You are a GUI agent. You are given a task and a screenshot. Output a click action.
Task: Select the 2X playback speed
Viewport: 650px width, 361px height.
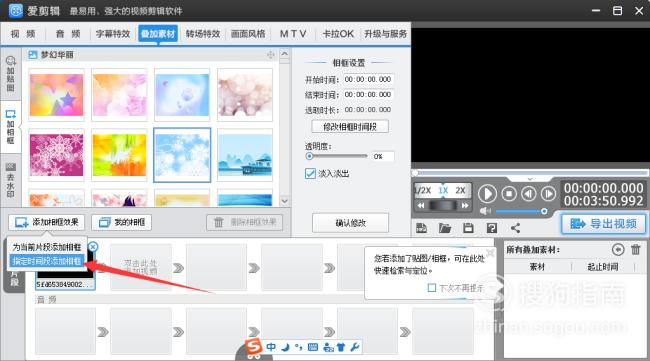(x=460, y=190)
